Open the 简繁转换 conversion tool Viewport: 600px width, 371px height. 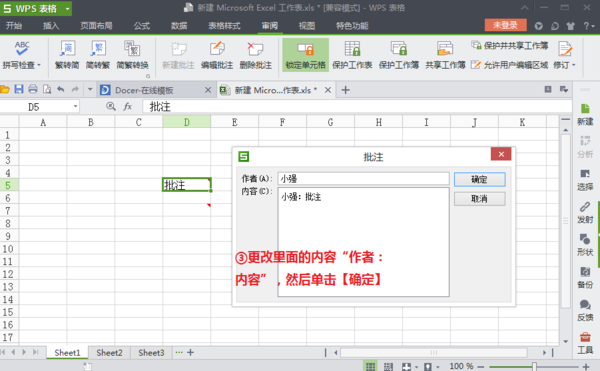click(132, 55)
